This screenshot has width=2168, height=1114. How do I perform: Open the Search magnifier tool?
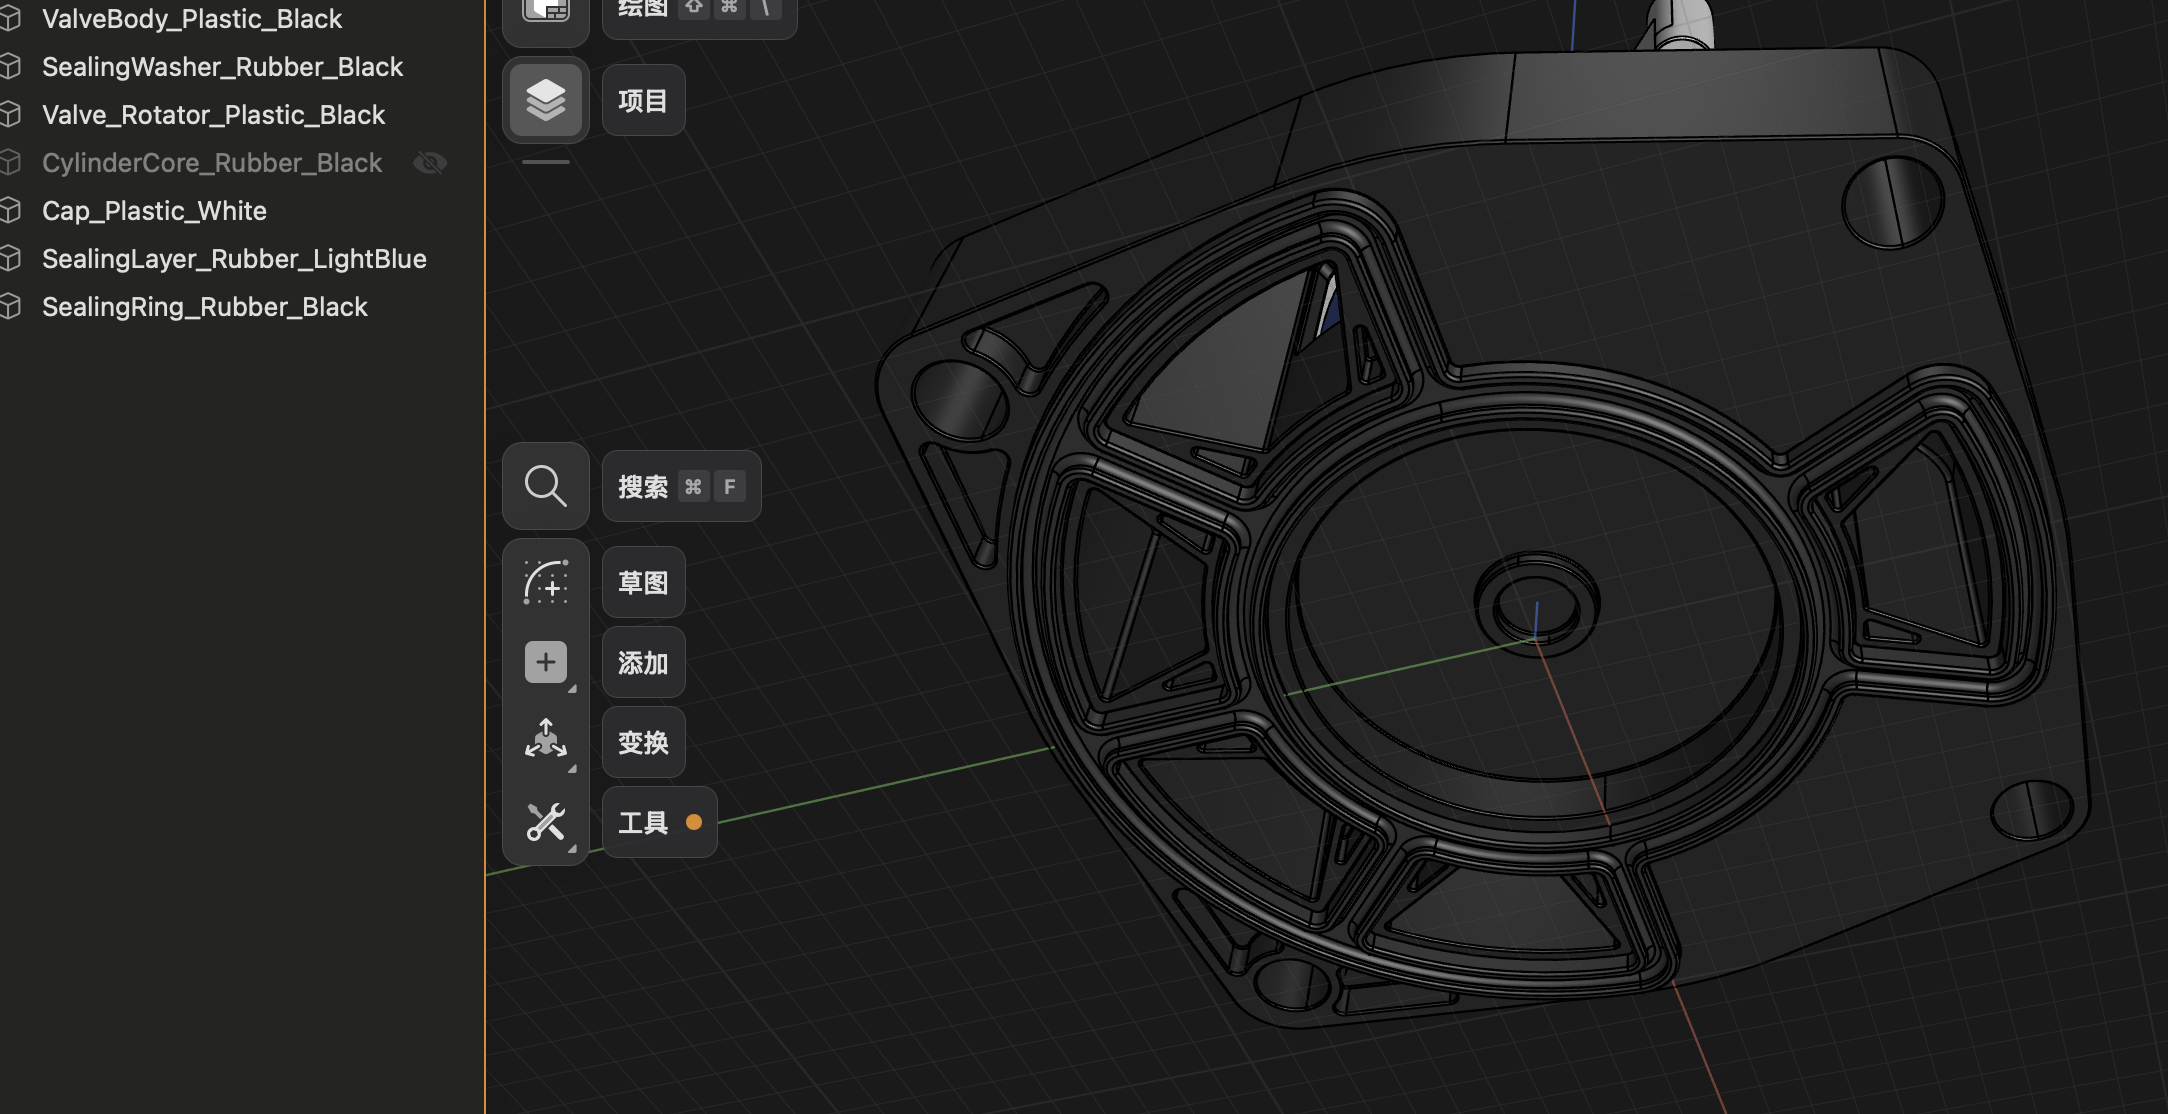545,486
